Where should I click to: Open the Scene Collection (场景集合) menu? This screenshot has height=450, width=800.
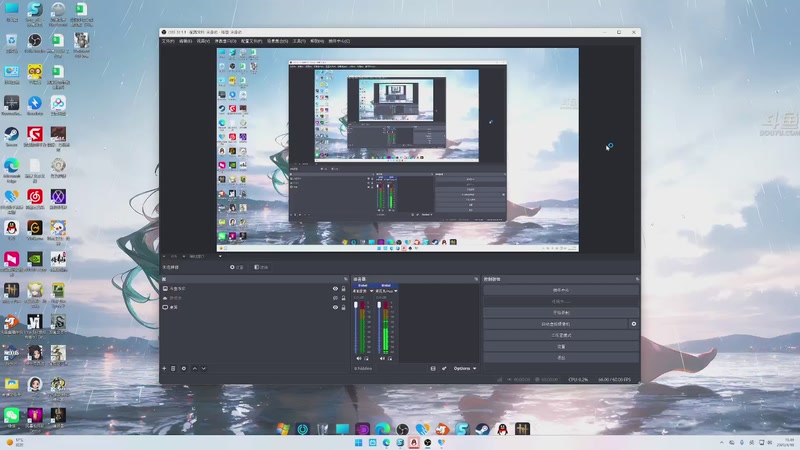[x=278, y=41]
